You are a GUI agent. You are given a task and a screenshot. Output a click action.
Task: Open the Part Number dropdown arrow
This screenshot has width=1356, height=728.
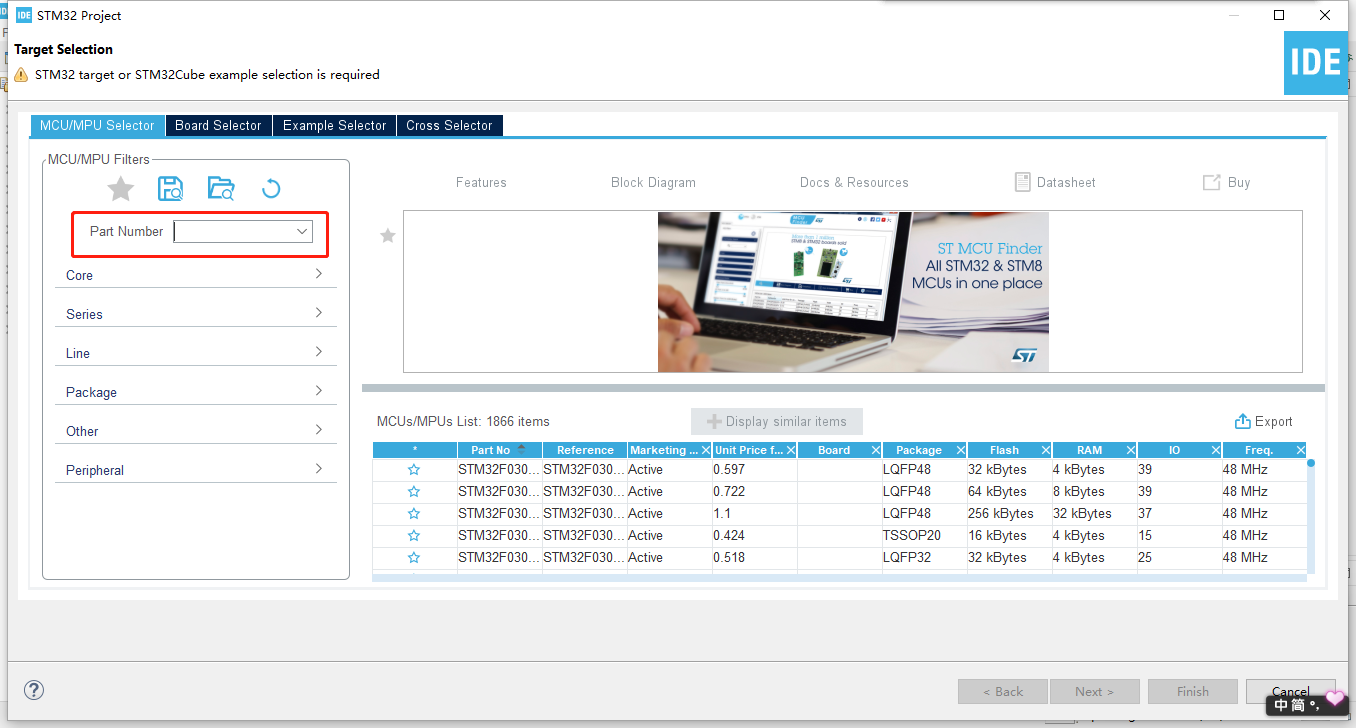[302, 231]
